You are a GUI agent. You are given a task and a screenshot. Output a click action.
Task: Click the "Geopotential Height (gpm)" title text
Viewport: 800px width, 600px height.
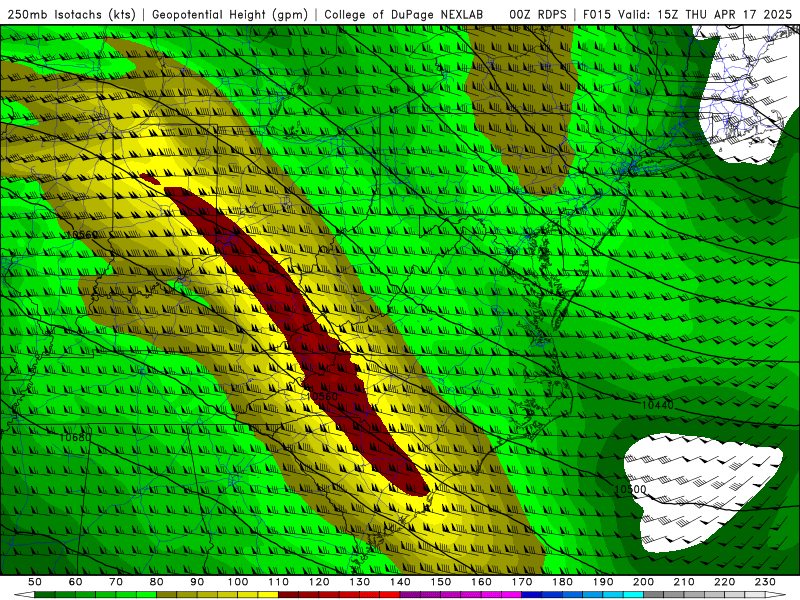[x=230, y=15]
